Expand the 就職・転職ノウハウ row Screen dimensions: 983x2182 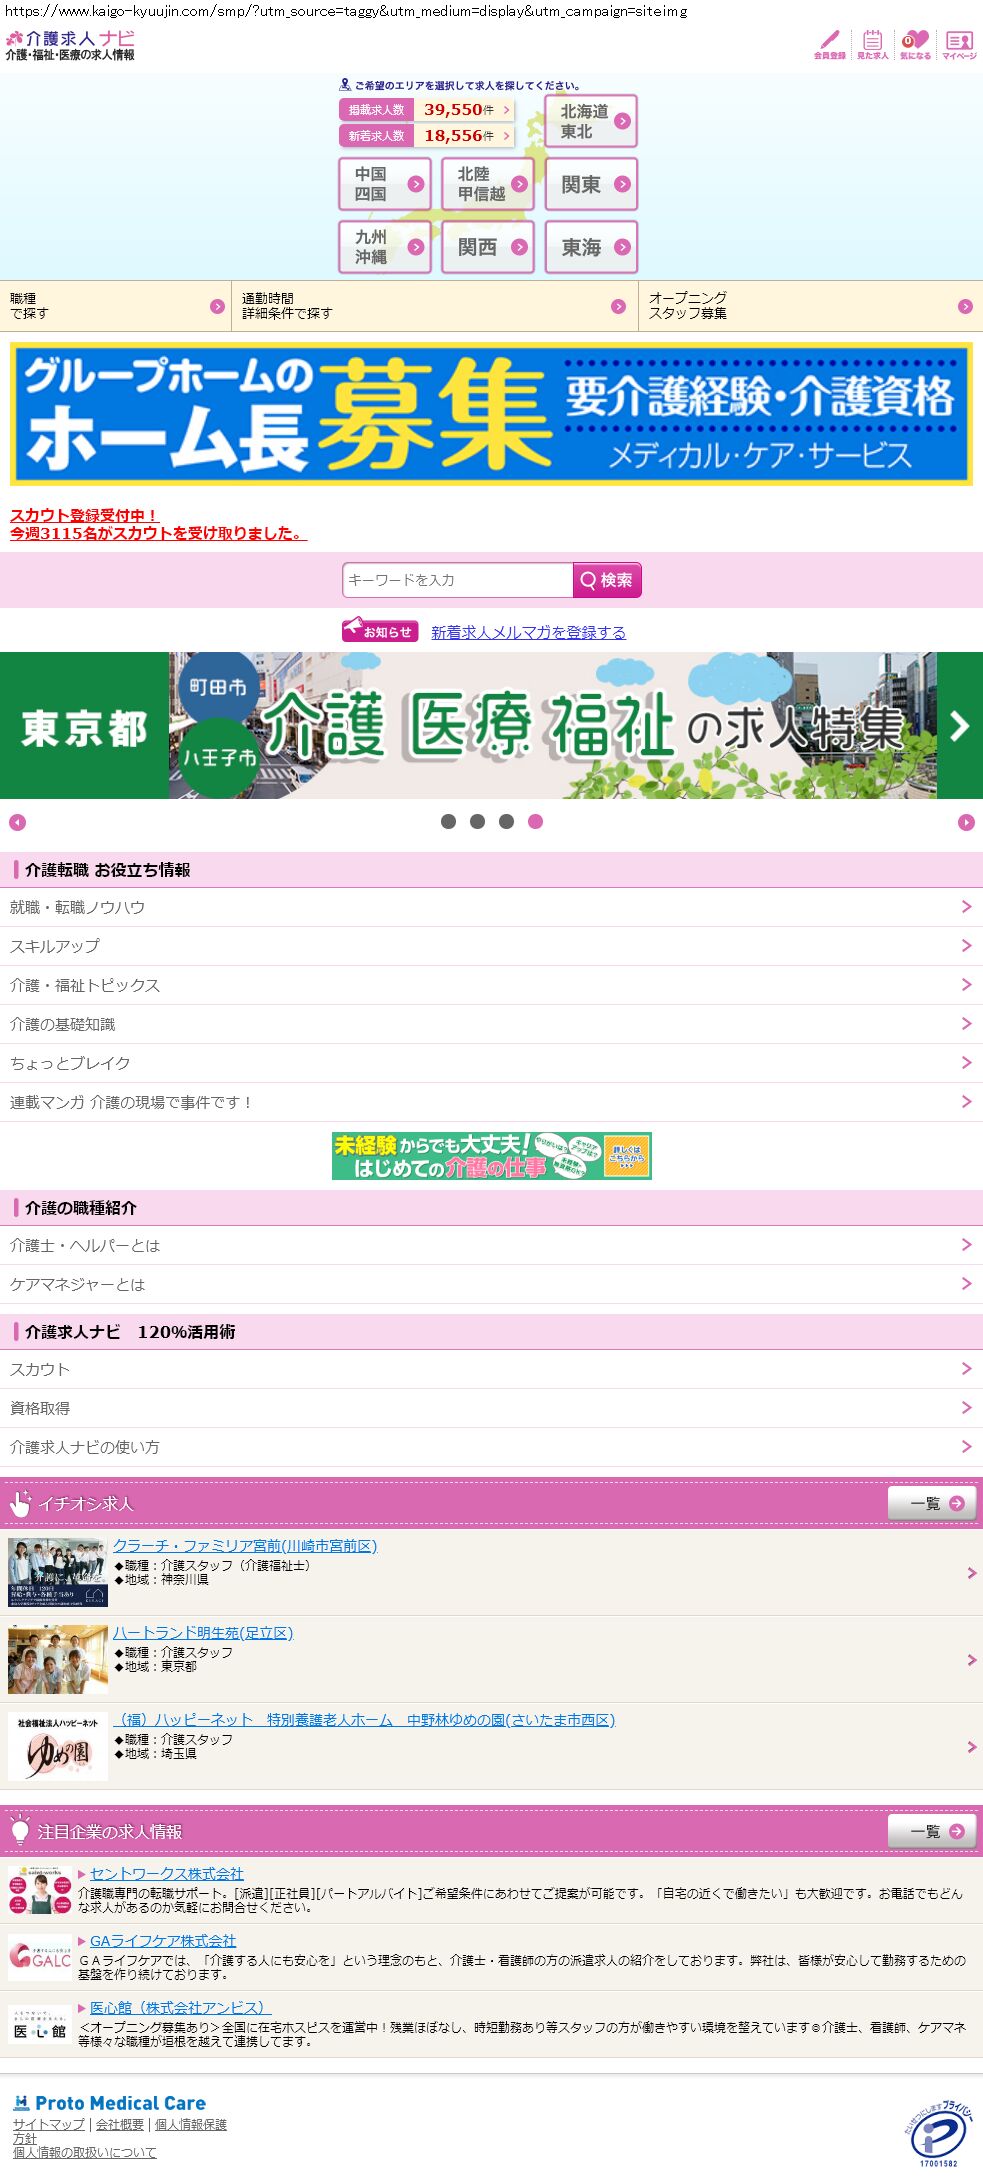(966, 907)
